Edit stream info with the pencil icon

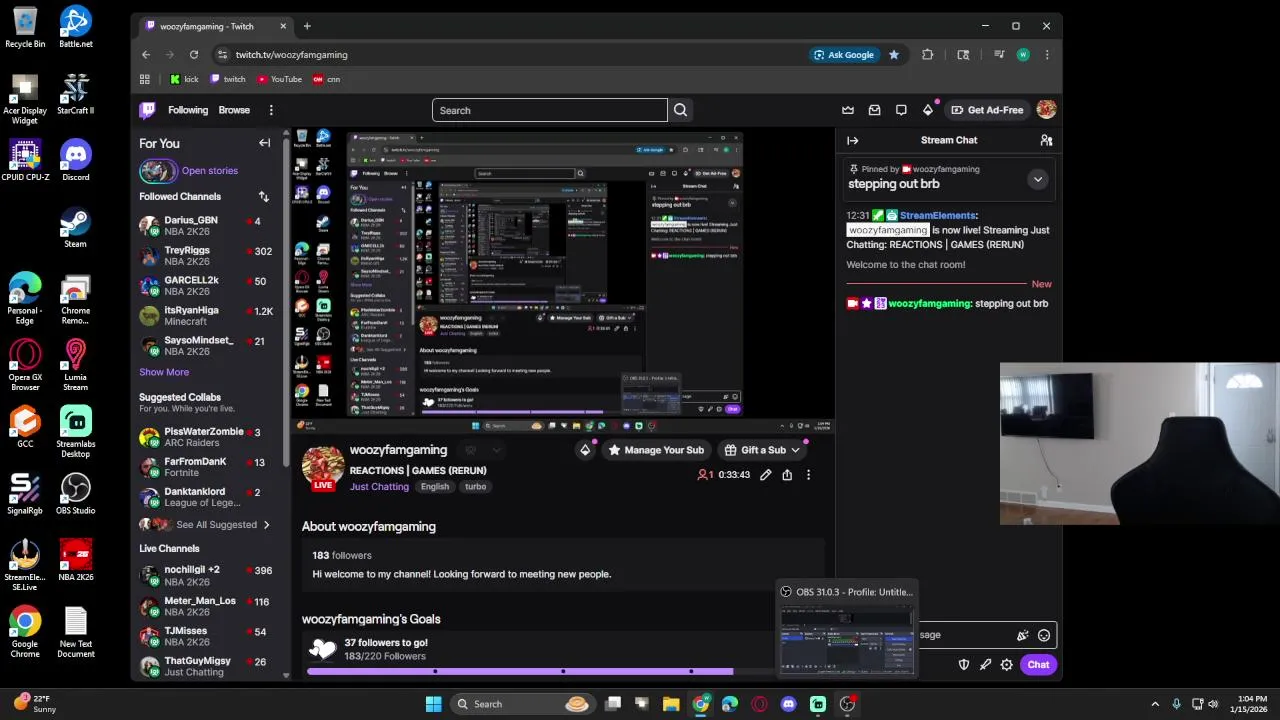765,475
